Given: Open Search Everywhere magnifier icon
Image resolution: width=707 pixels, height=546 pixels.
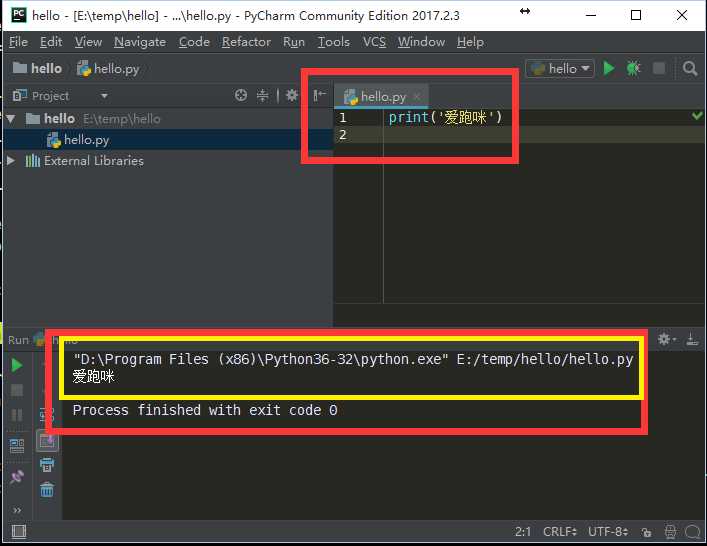Looking at the screenshot, I should 690,69.
